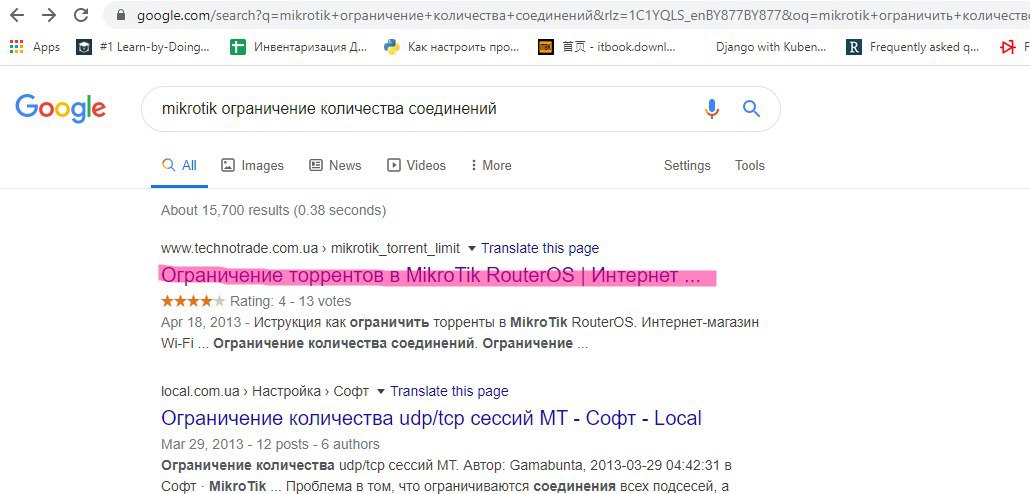Select the All results tab

(179, 166)
